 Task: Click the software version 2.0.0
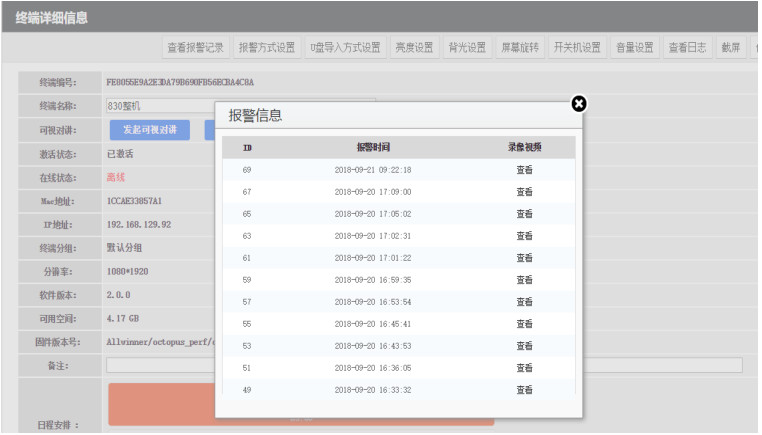(119, 295)
